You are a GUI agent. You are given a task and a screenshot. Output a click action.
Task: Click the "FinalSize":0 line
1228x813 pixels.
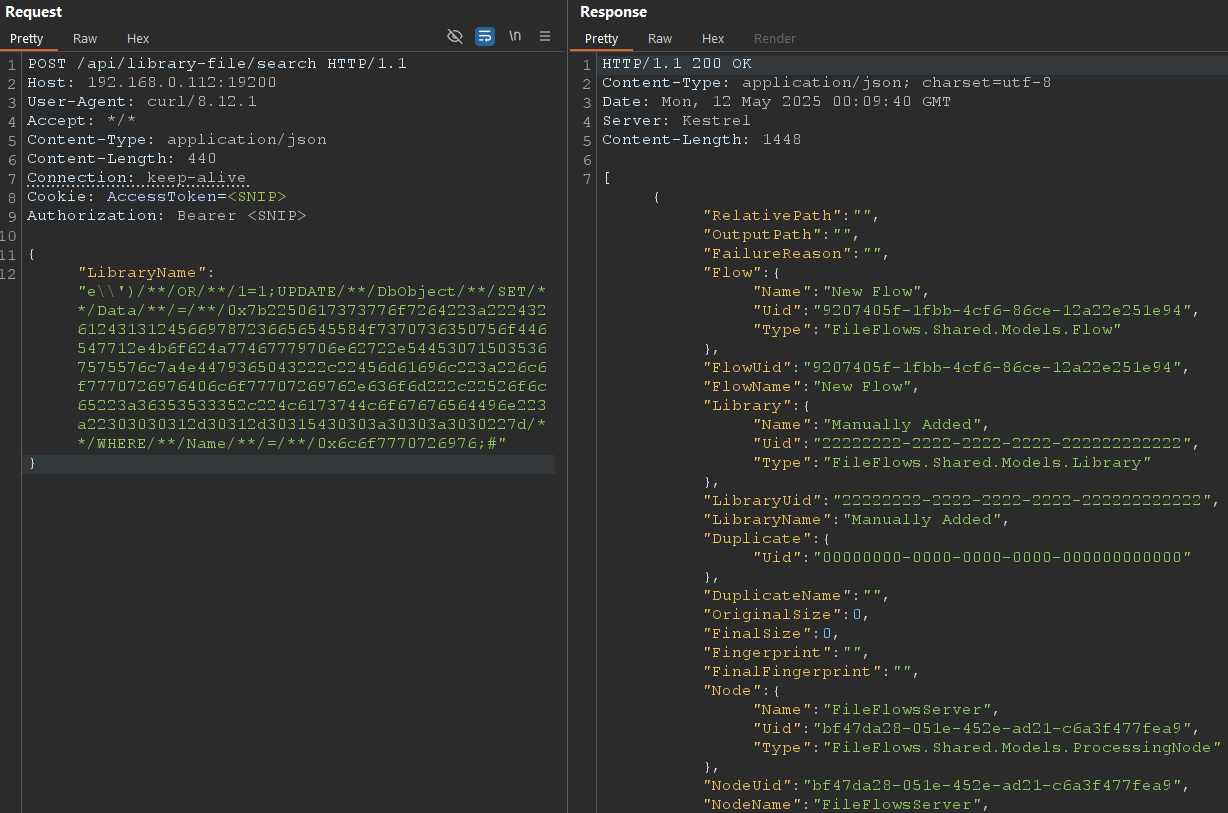click(772, 633)
